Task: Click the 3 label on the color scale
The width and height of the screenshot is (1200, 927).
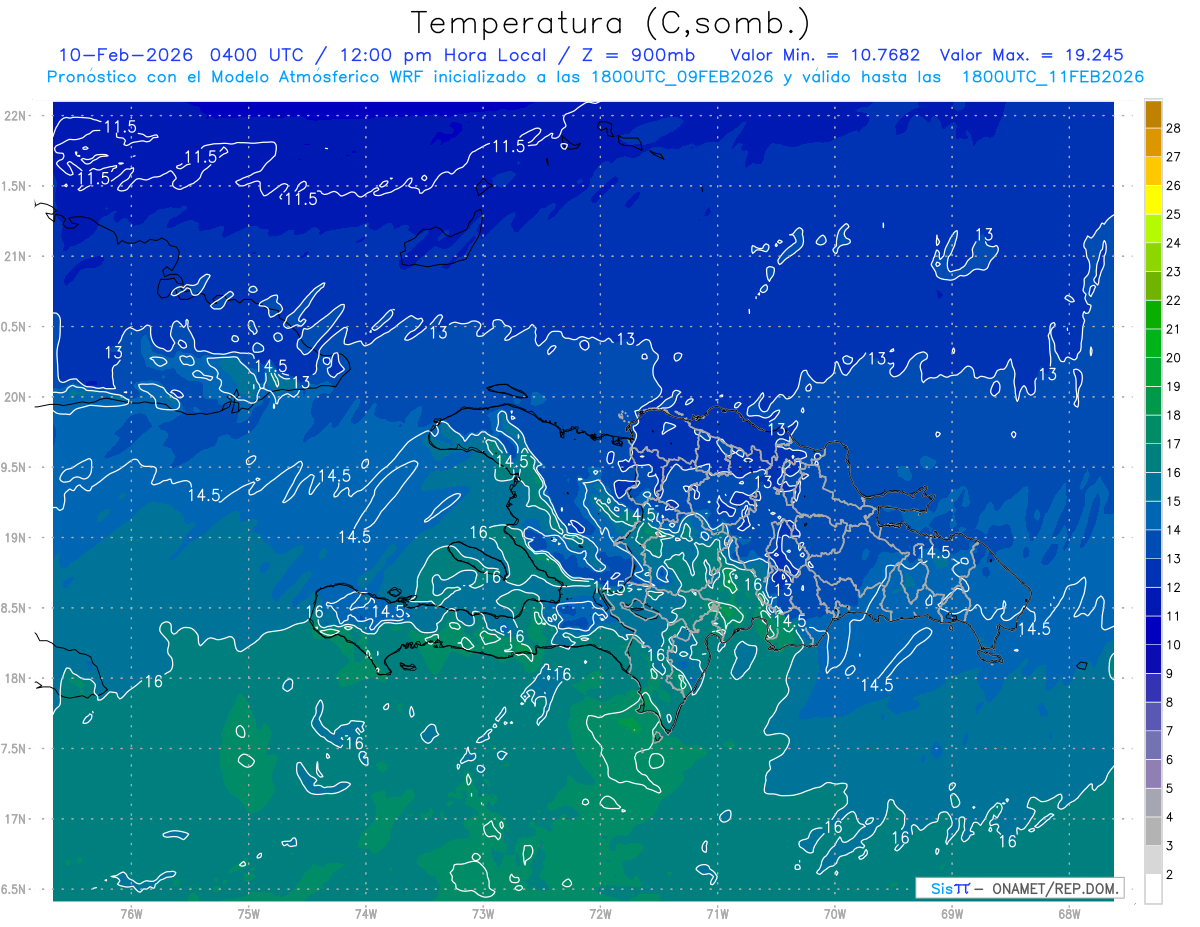Action: [1169, 846]
